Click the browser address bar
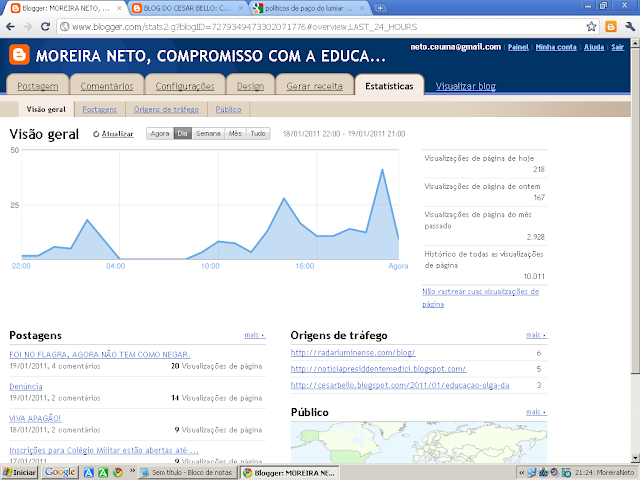The image size is (640, 480). click(322, 27)
